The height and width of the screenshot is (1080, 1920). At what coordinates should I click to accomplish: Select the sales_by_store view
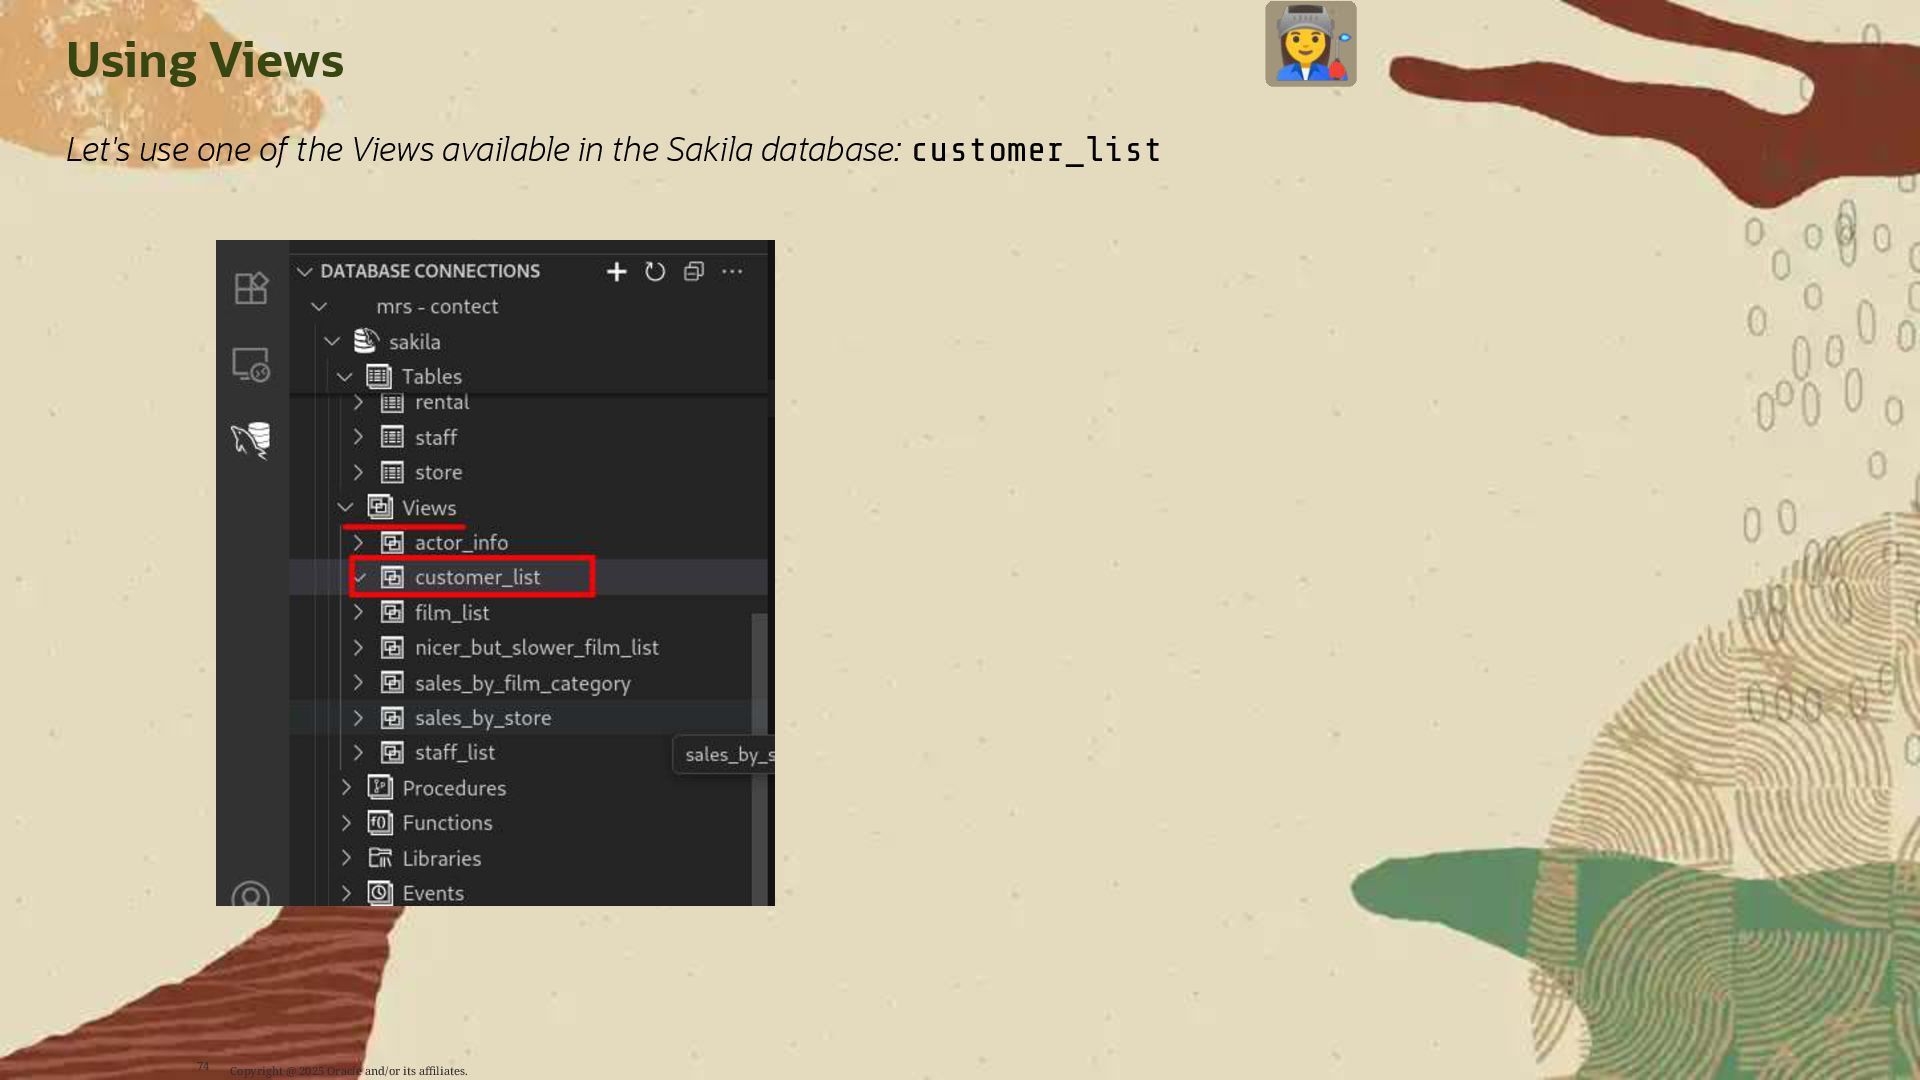point(483,718)
